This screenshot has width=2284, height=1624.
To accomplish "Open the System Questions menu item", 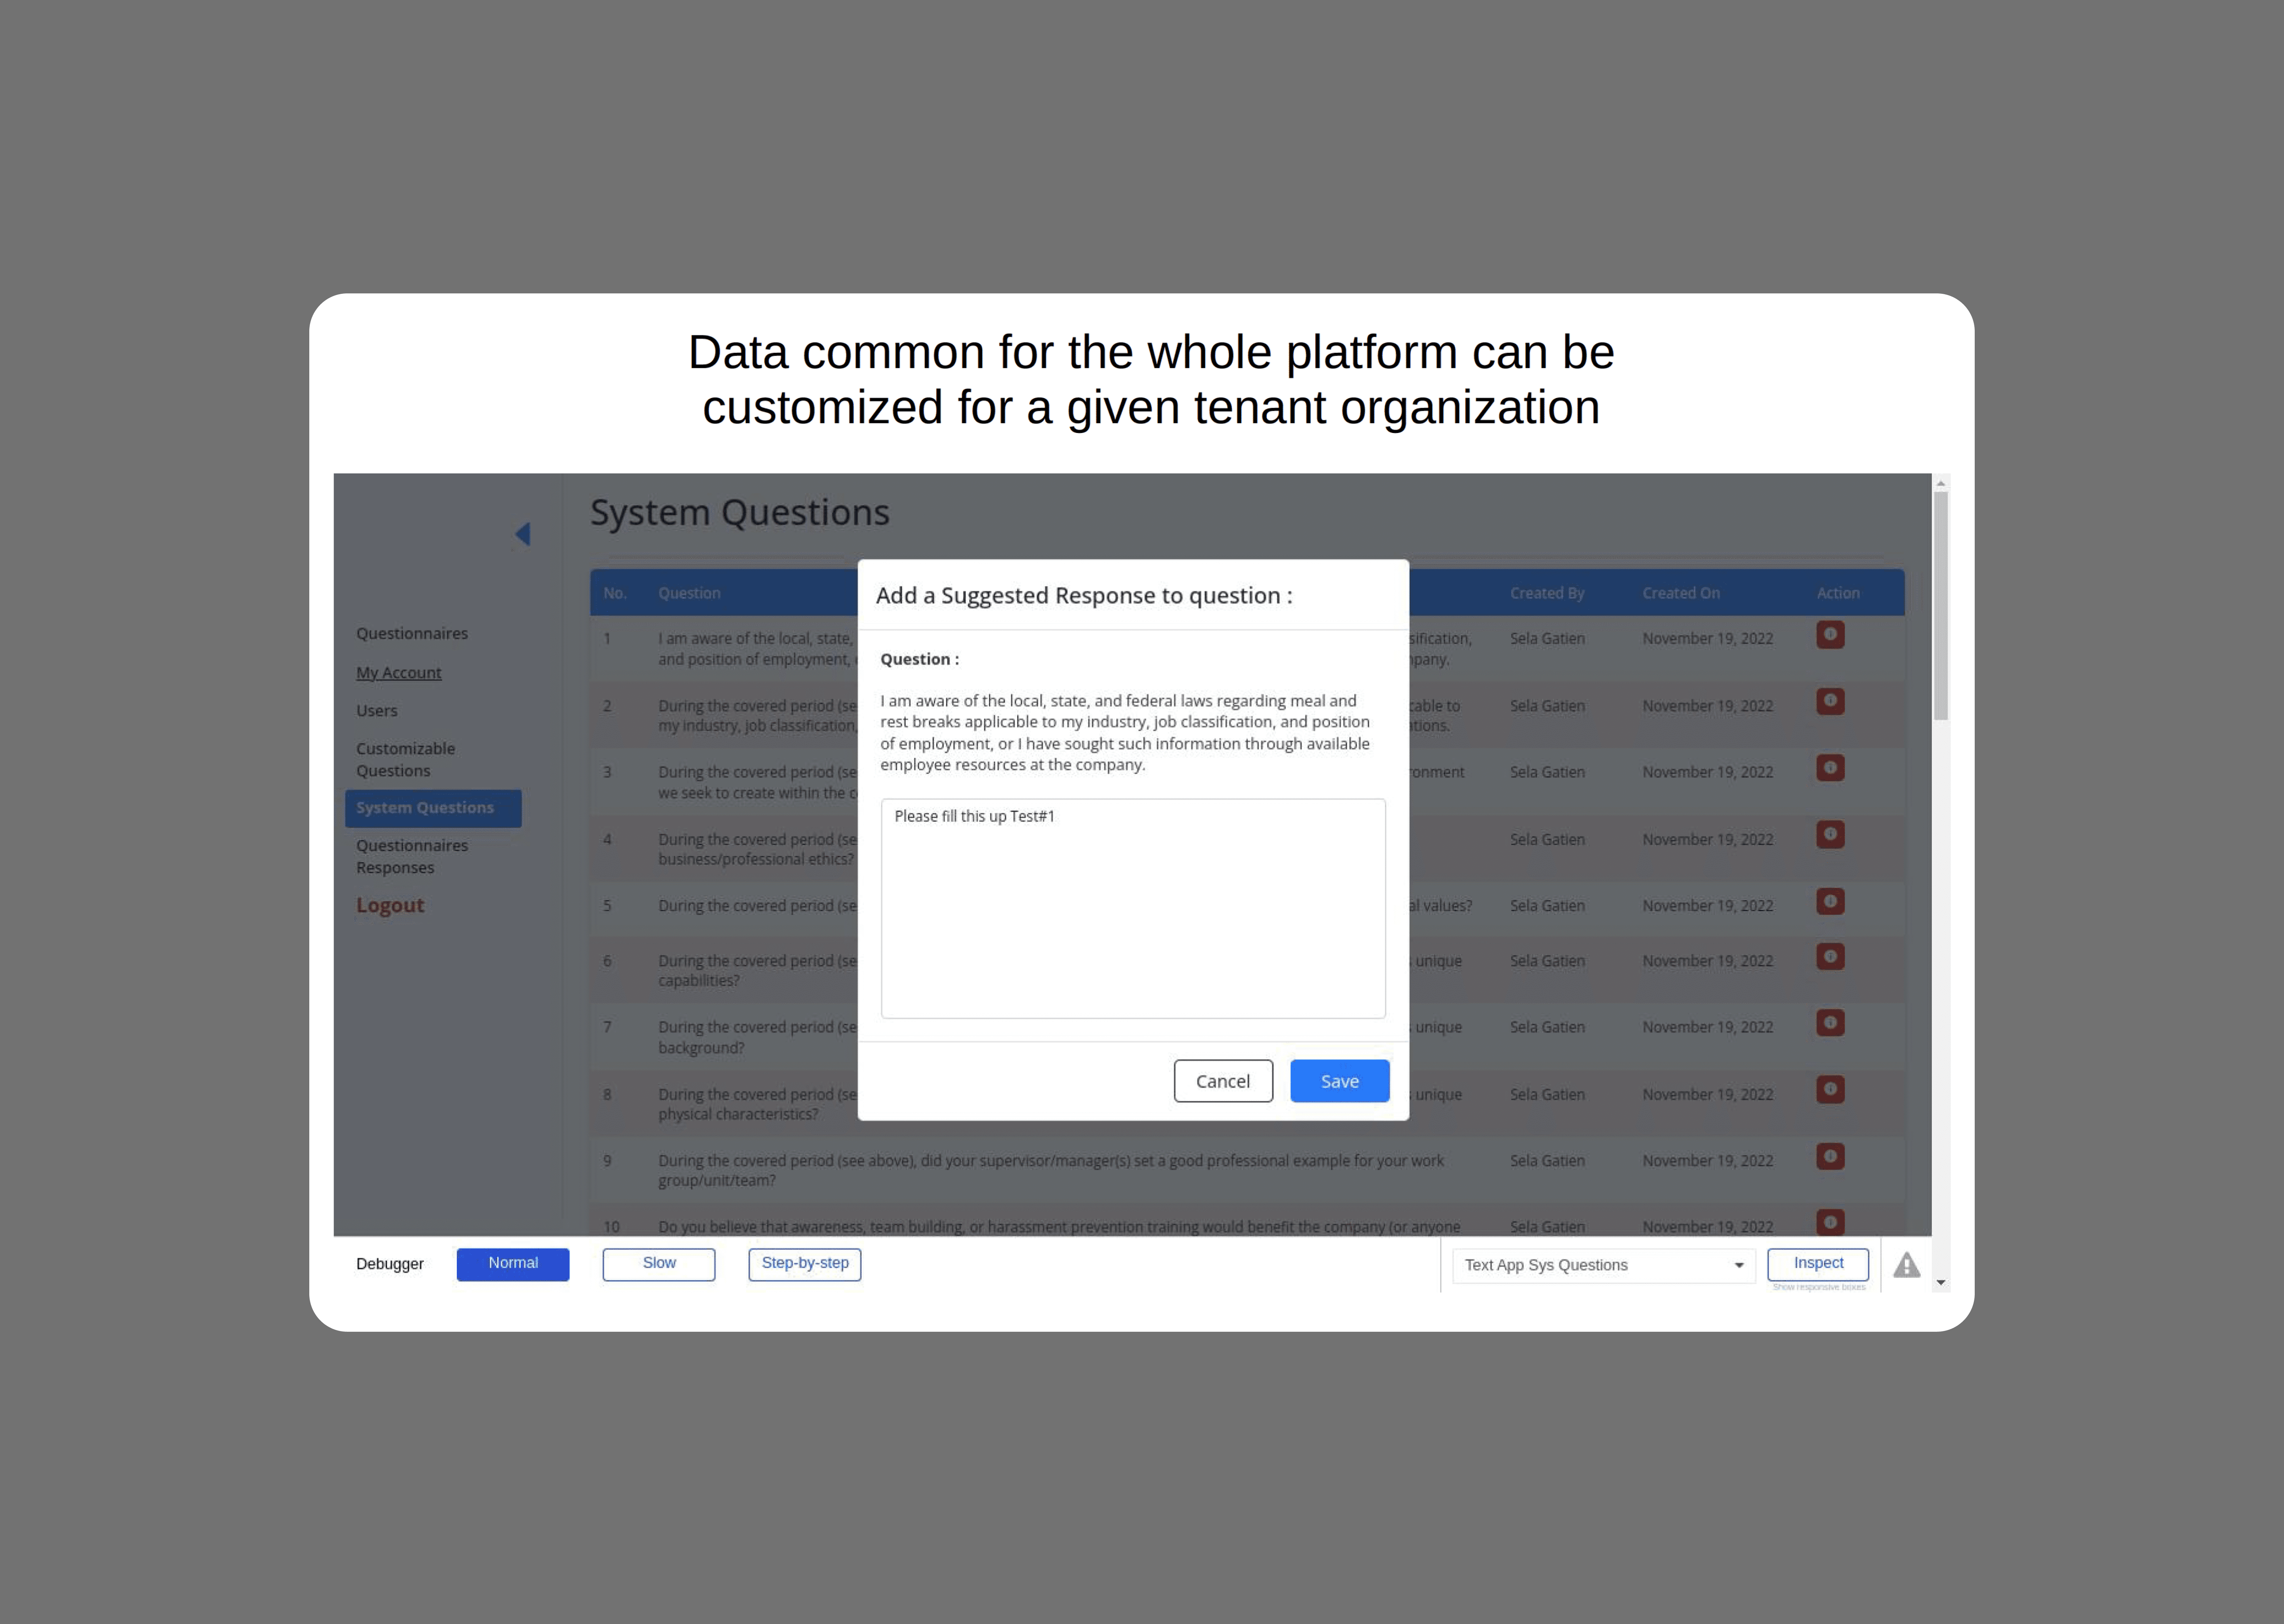I will [x=429, y=807].
